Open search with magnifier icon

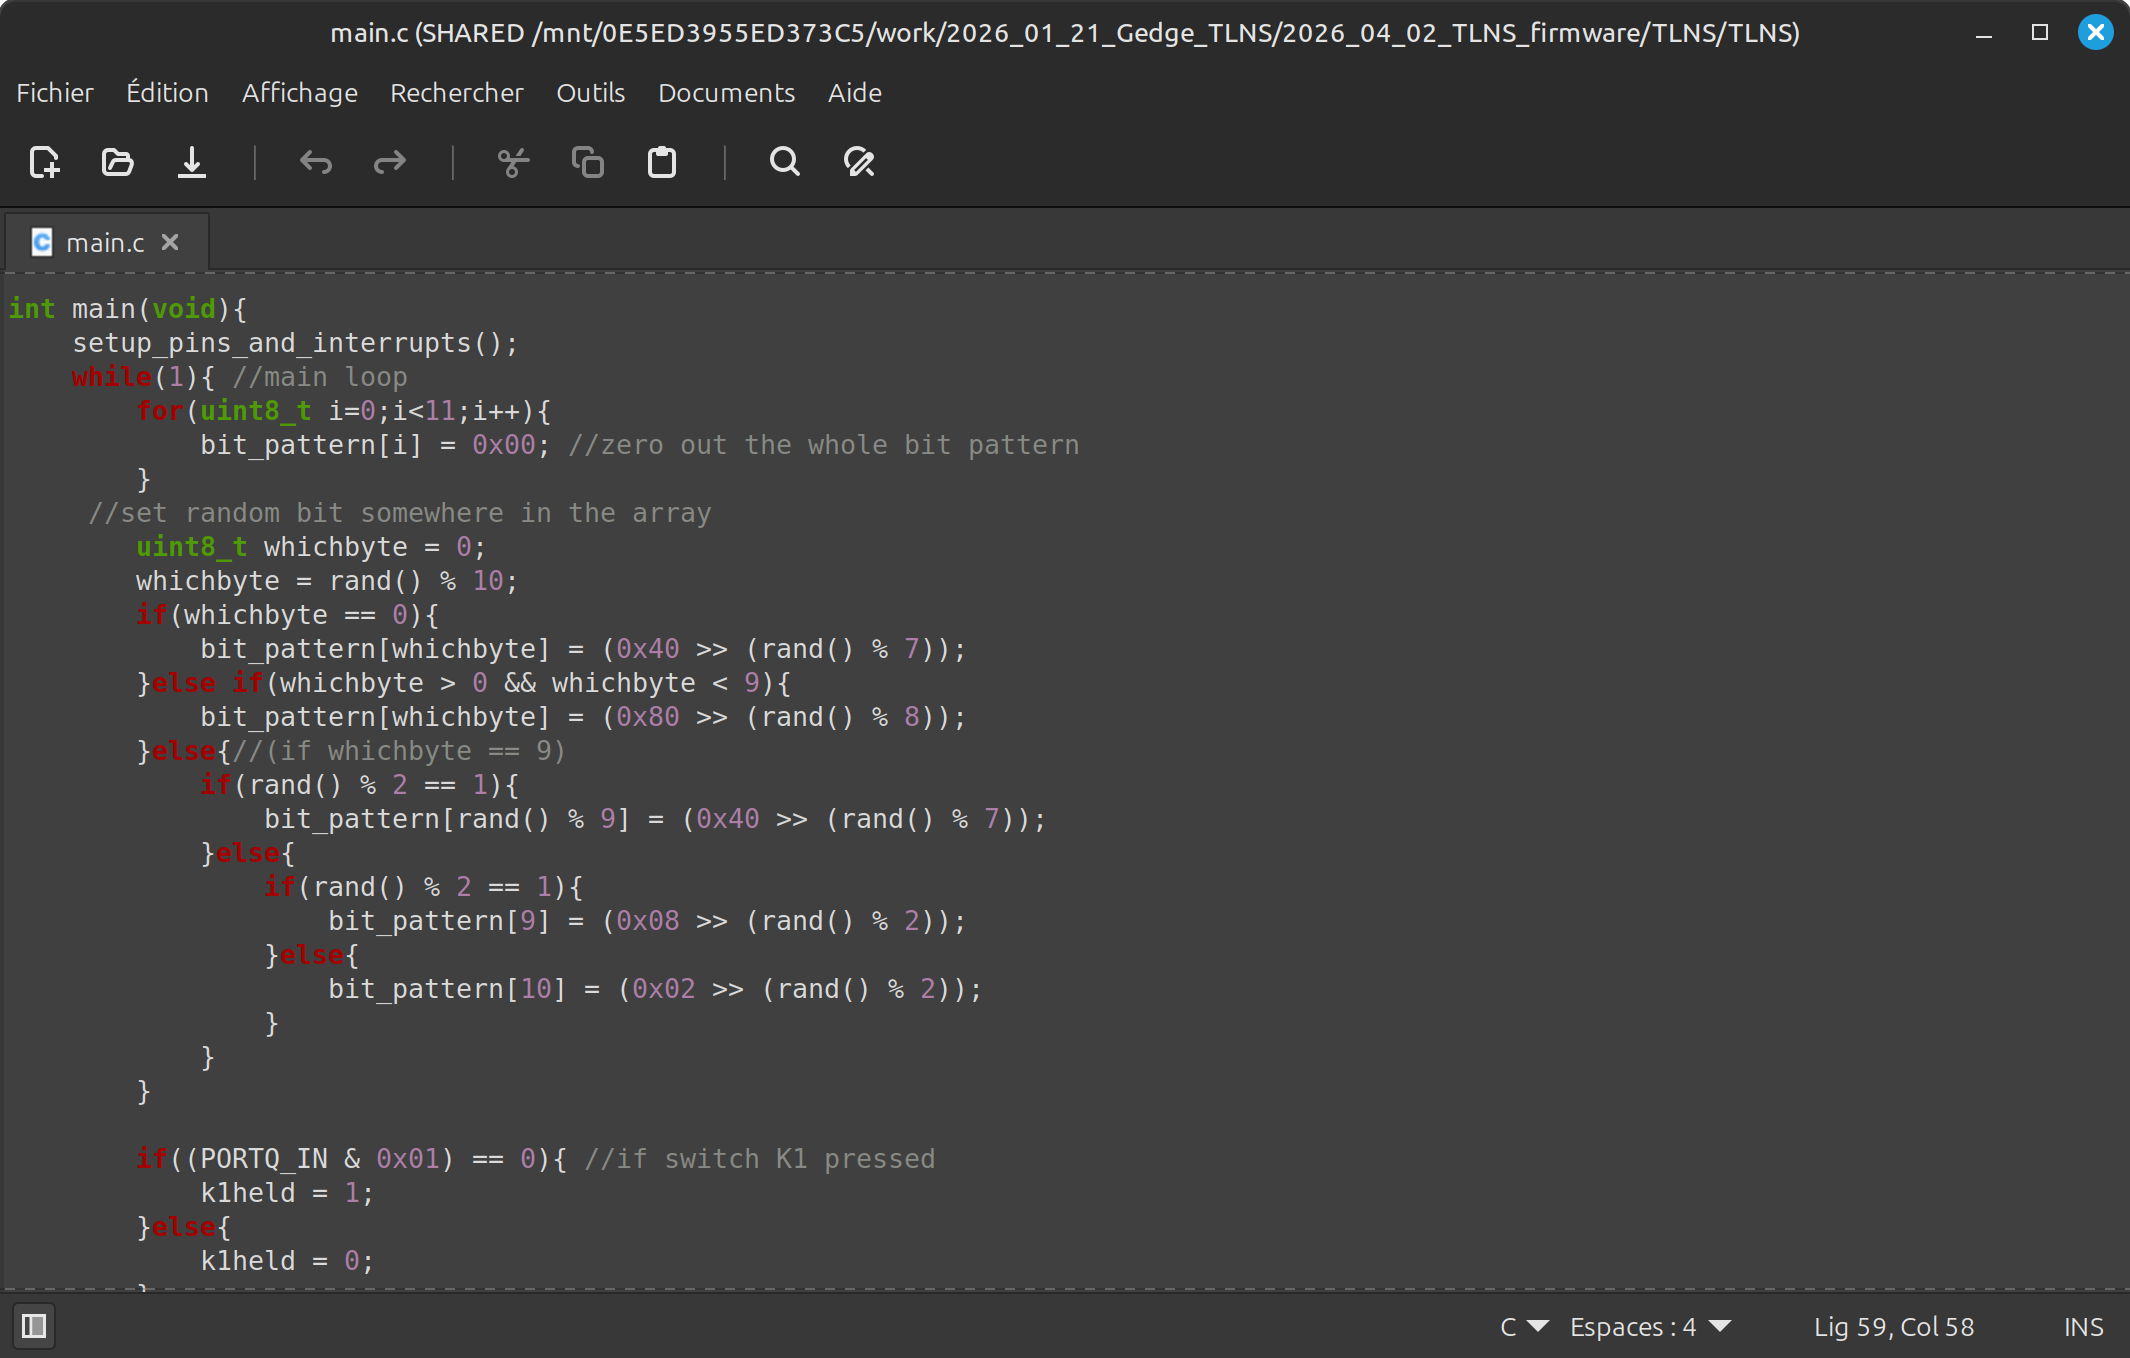tap(785, 162)
